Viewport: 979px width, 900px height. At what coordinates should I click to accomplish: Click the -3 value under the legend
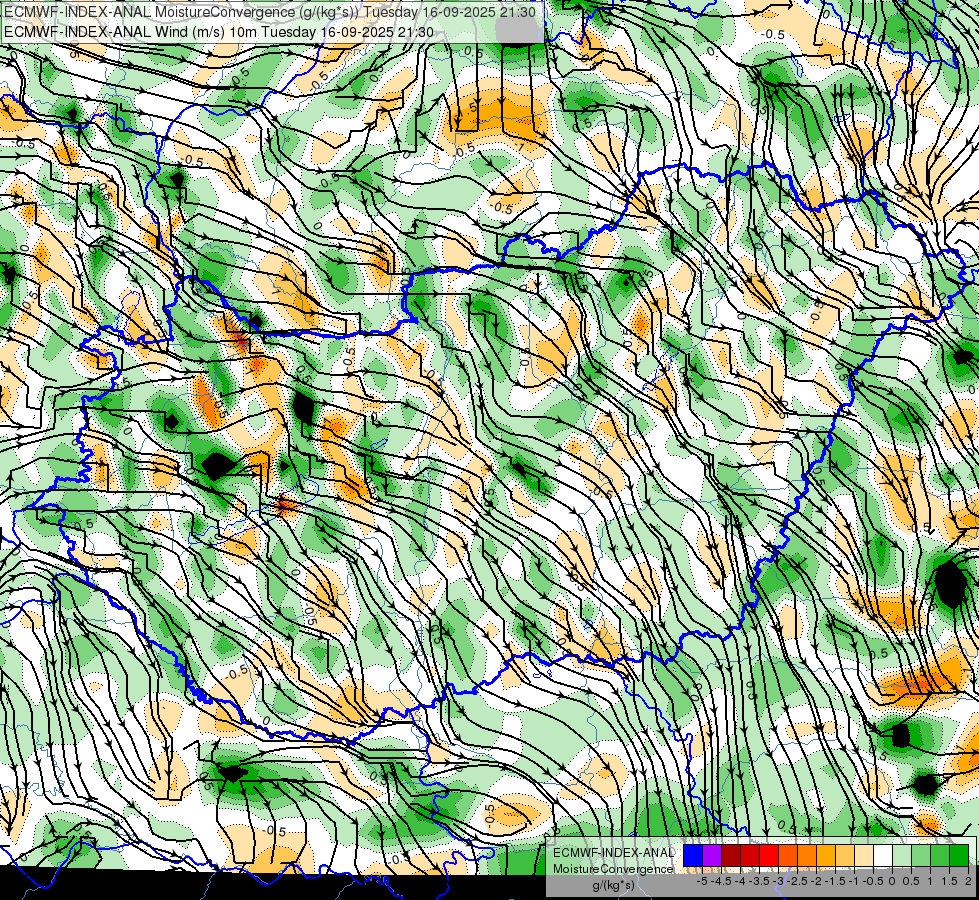click(778, 881)
